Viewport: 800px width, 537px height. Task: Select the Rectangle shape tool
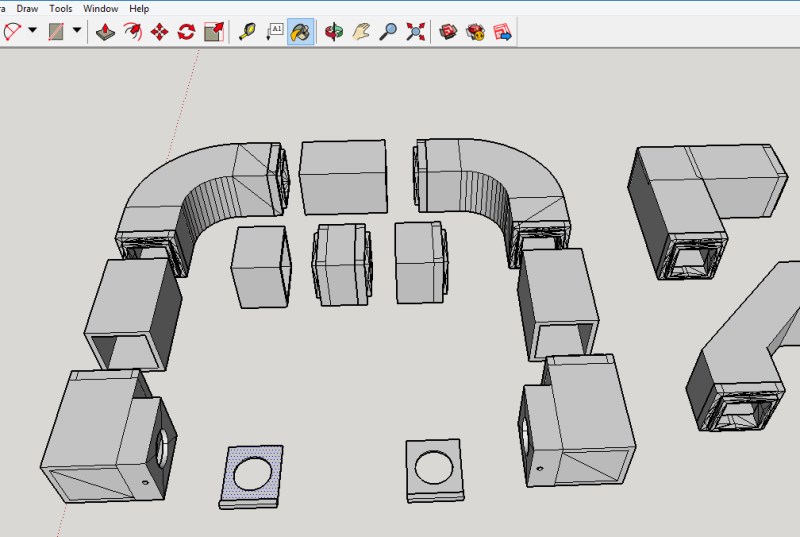click(56, 32)
